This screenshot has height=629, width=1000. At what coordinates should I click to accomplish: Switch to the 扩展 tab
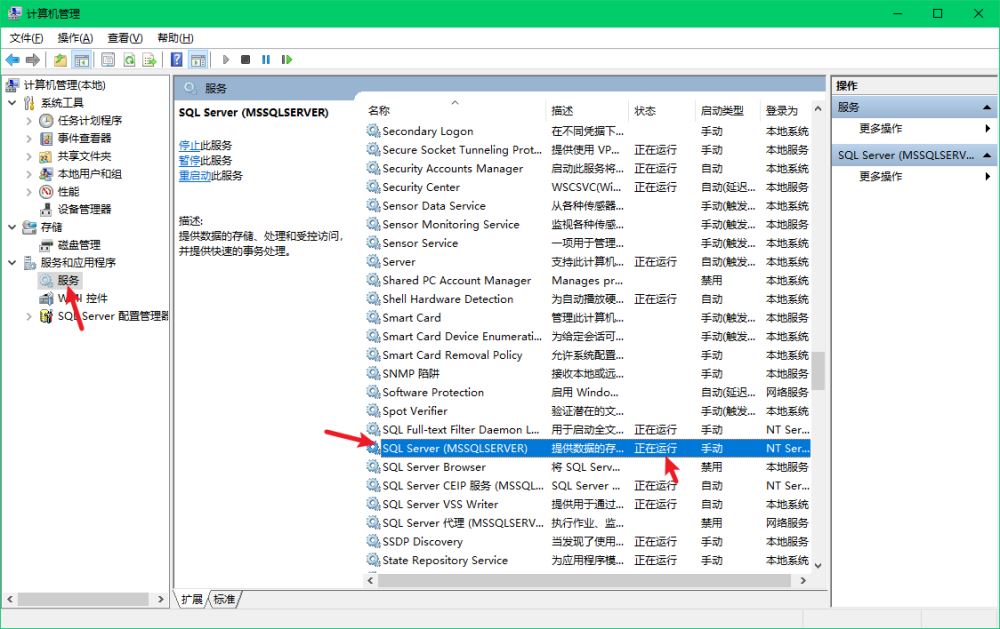point(191,599)
